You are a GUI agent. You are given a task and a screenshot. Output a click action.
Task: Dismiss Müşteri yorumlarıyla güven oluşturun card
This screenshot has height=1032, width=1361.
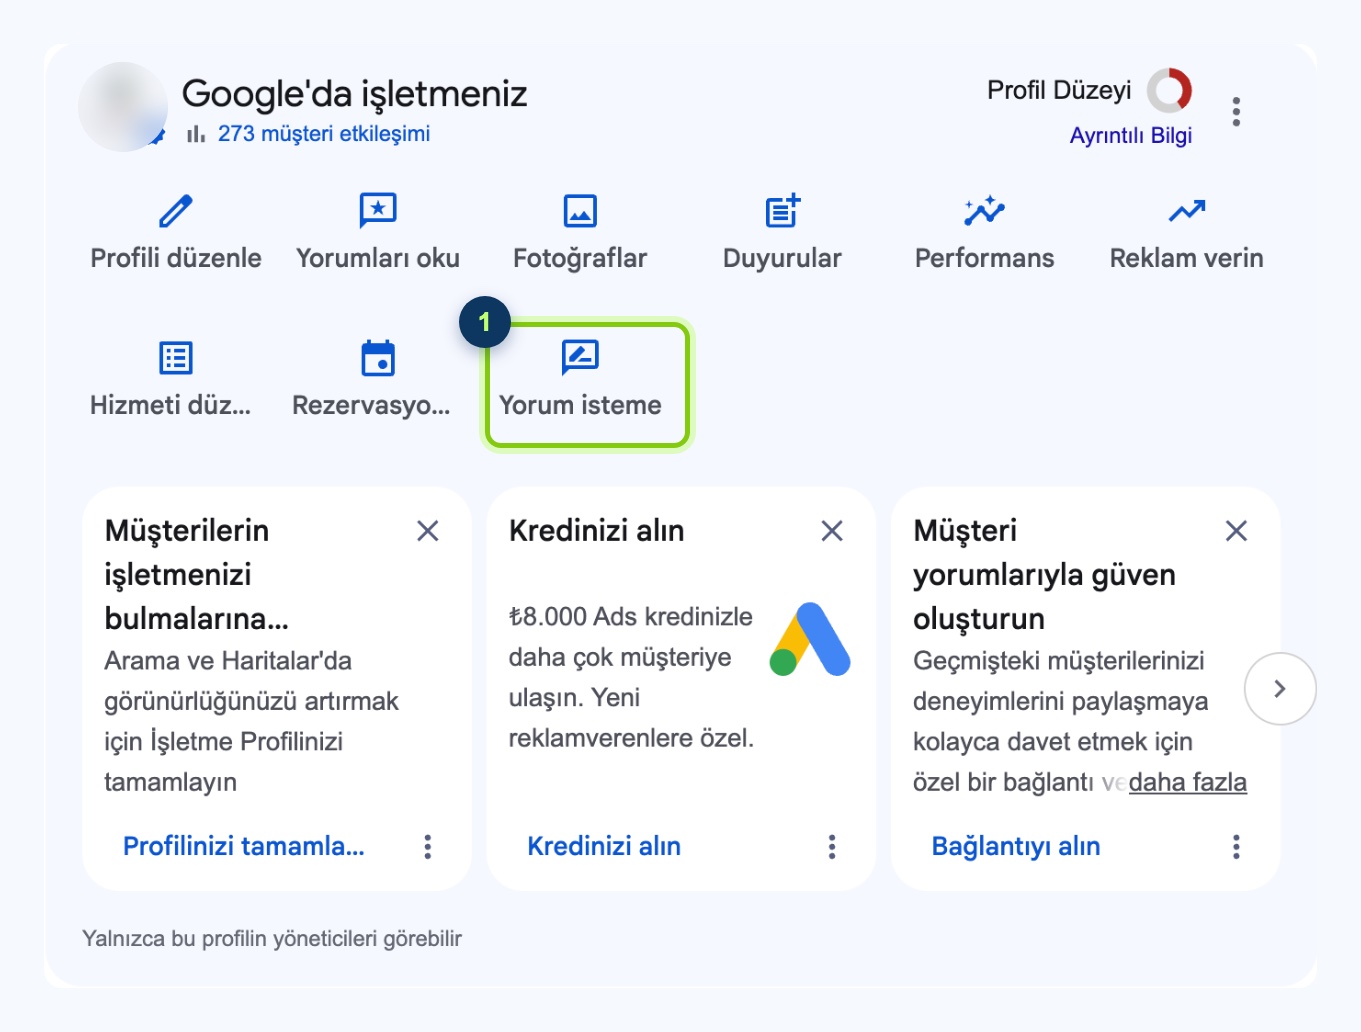1237,531
